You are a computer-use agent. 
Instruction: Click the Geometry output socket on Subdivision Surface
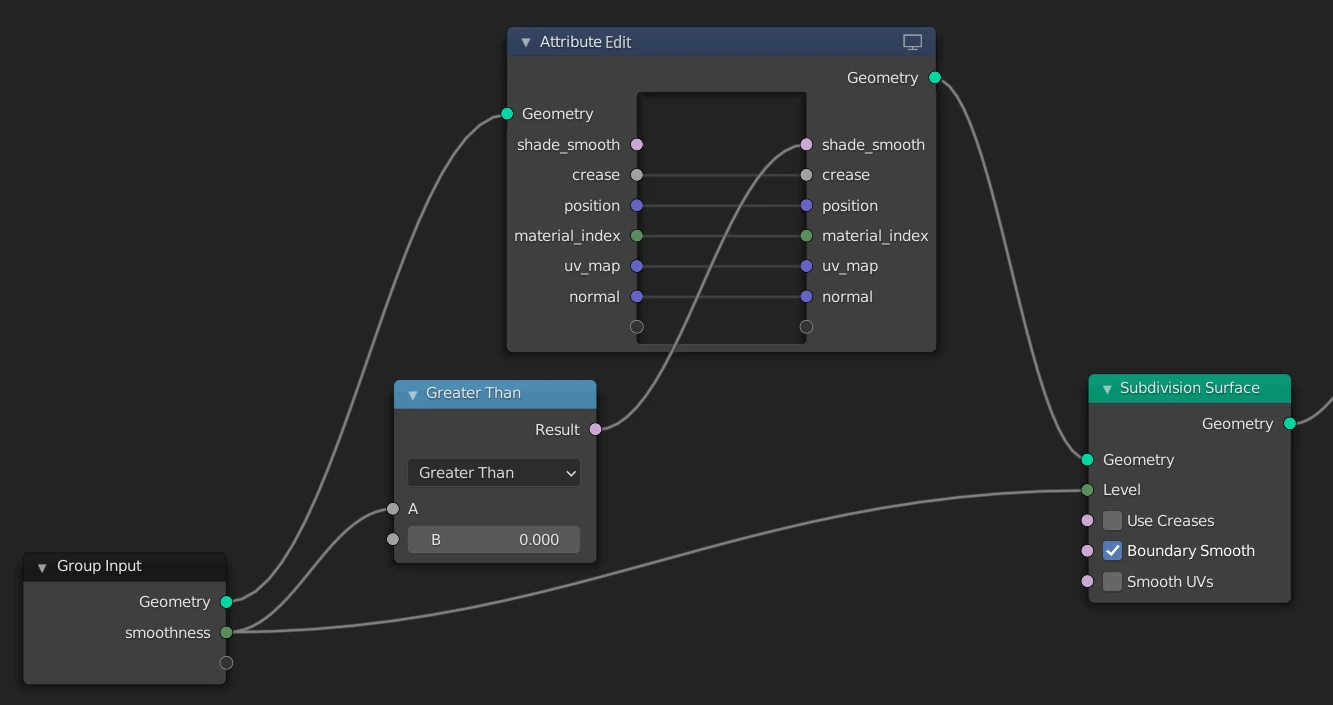pyautogui.click(x=1290, y=424)
